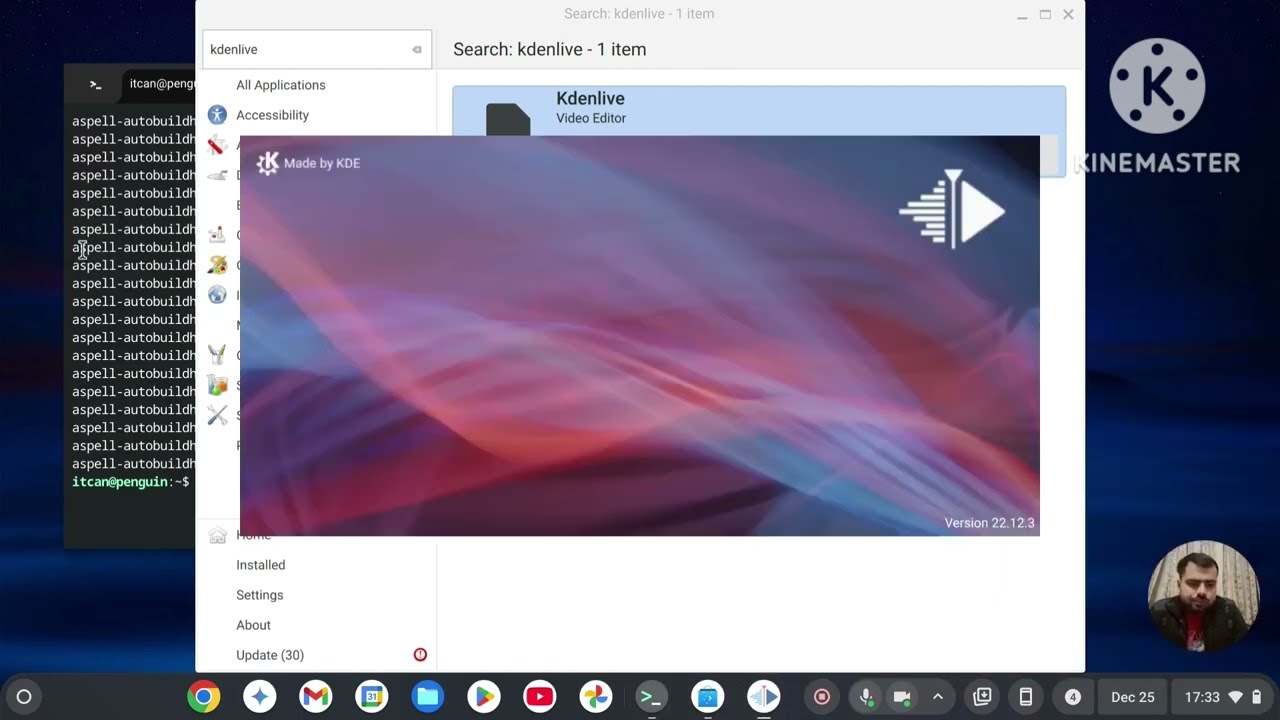Toggle the microphone in shelf

(866, 697)
